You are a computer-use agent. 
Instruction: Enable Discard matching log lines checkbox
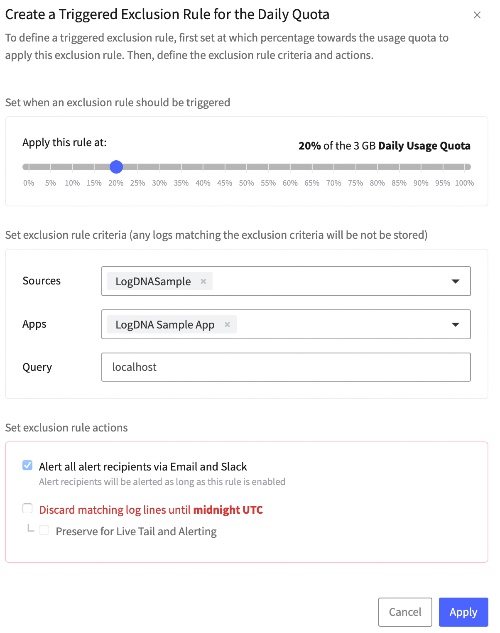pos(27,508)
